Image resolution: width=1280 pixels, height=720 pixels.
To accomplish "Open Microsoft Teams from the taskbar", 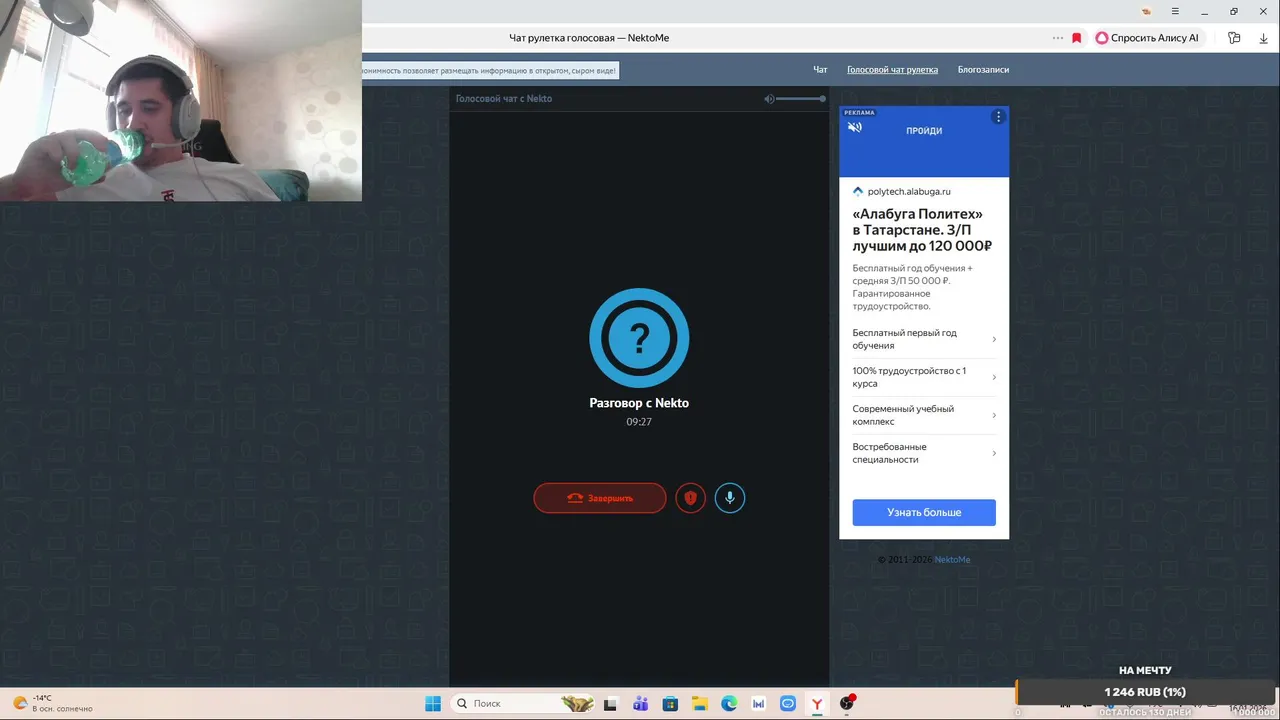I will [x=640, y=704].
